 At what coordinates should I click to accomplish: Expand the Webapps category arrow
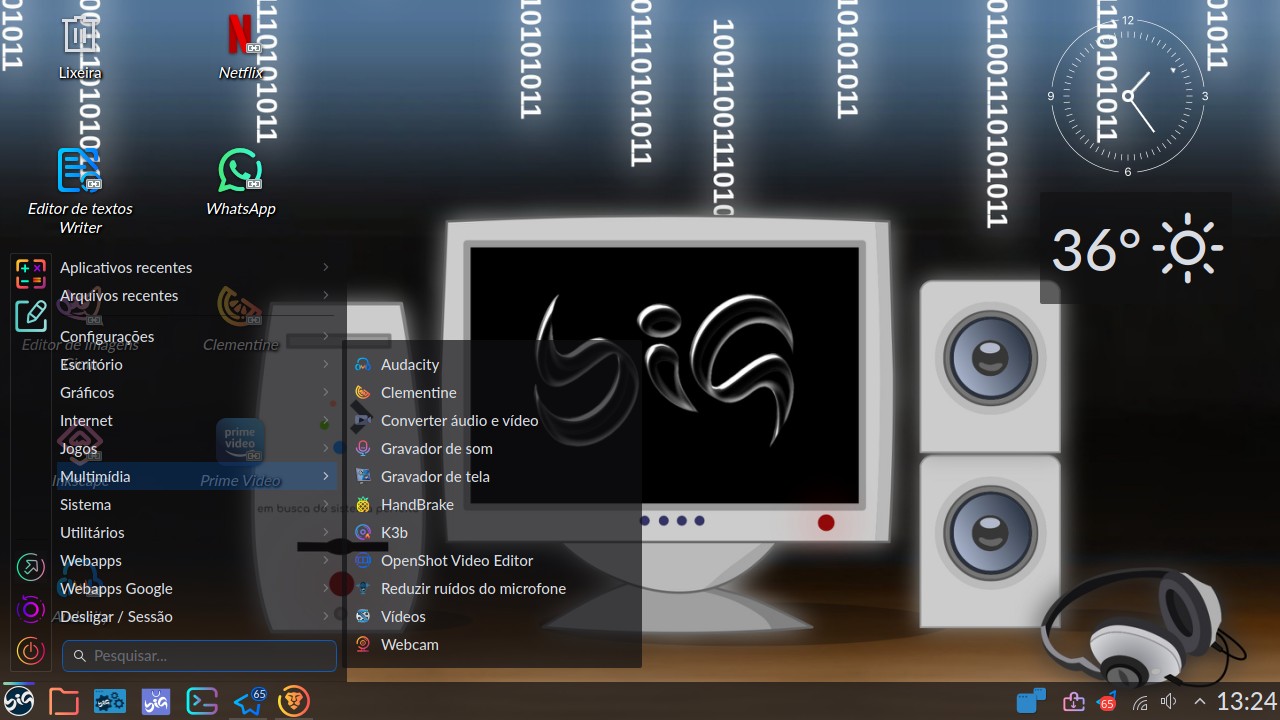(x=326, y=560)
